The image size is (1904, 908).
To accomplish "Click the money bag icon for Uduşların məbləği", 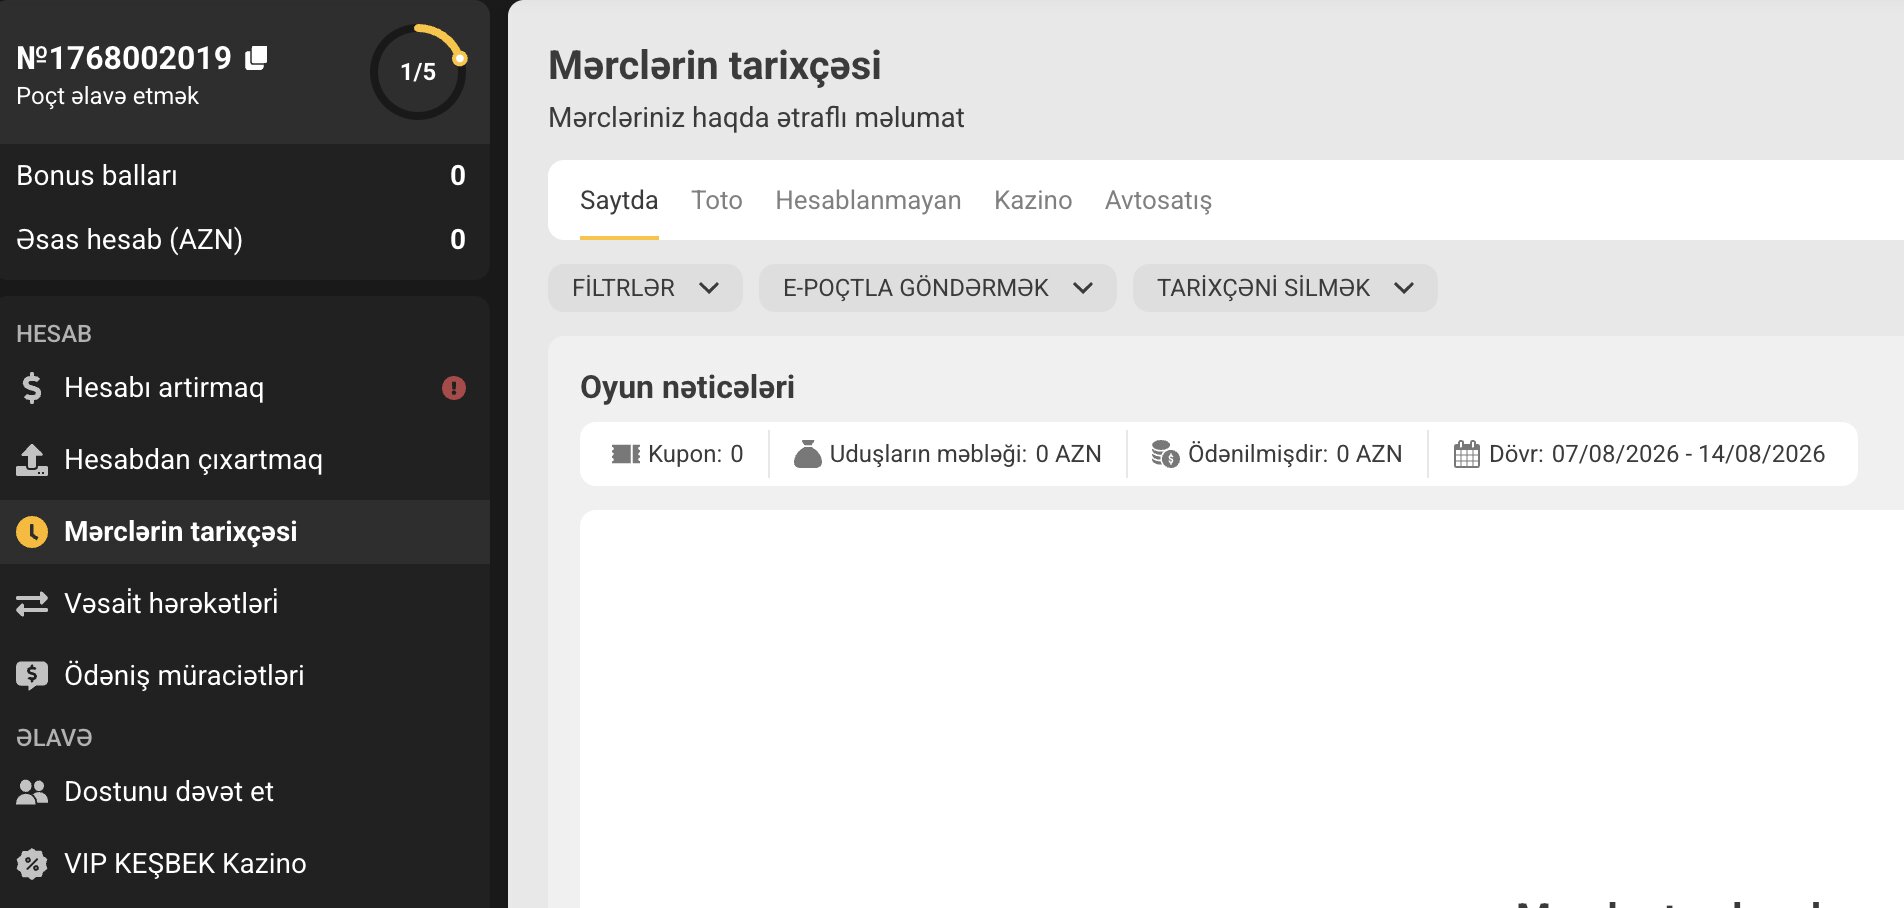I will 807,454.
